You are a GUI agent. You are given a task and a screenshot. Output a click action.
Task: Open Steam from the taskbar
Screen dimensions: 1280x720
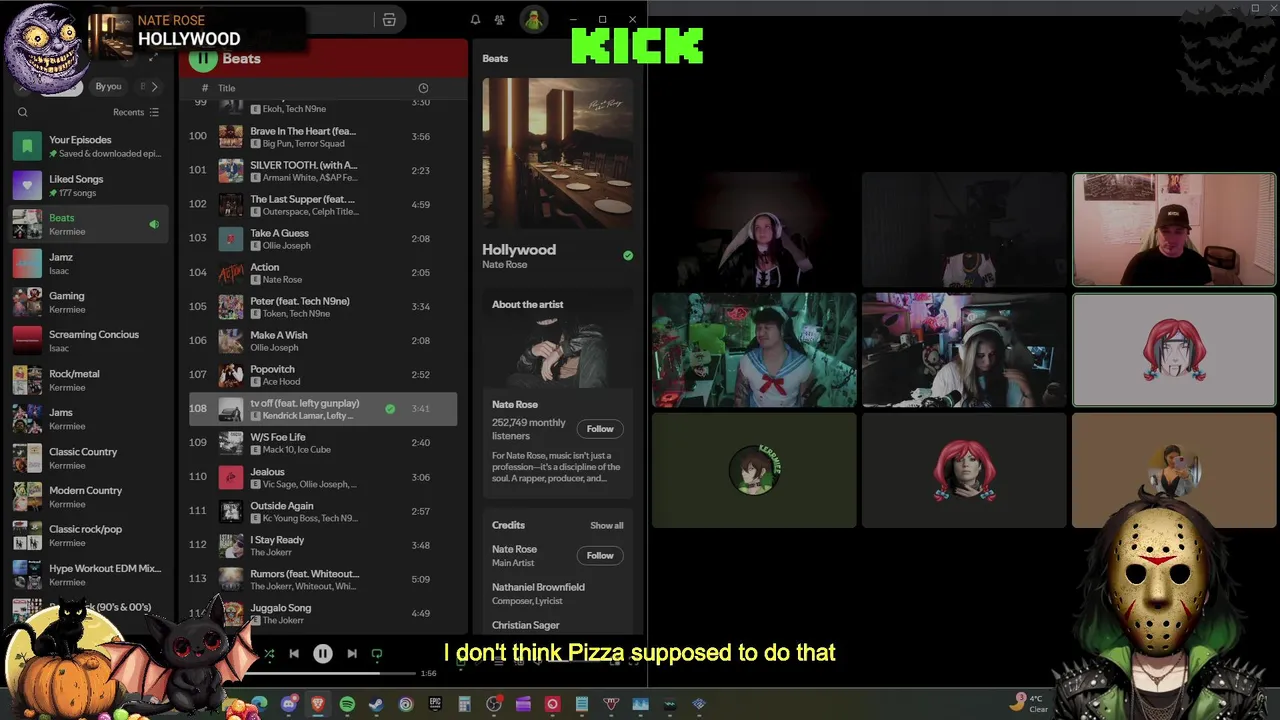376,704
